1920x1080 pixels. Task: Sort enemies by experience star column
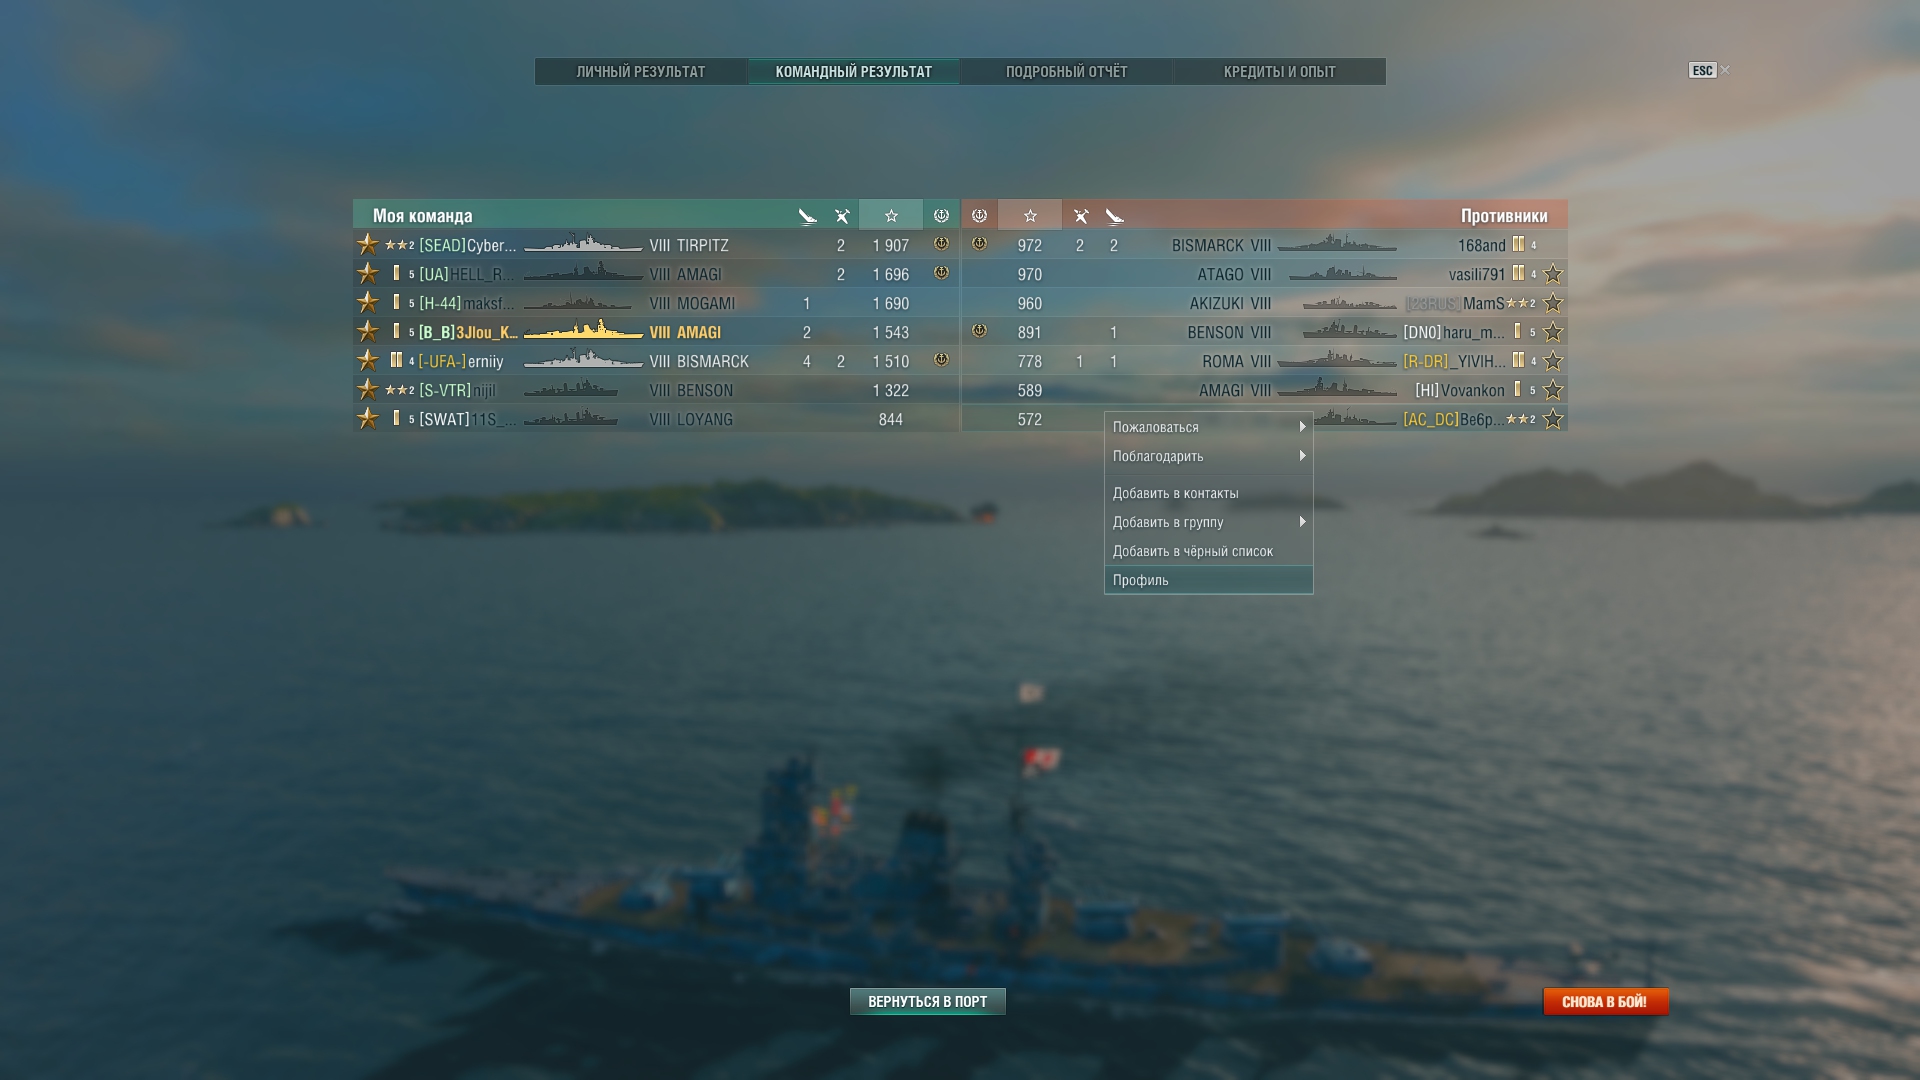[x=1030, y=215]
